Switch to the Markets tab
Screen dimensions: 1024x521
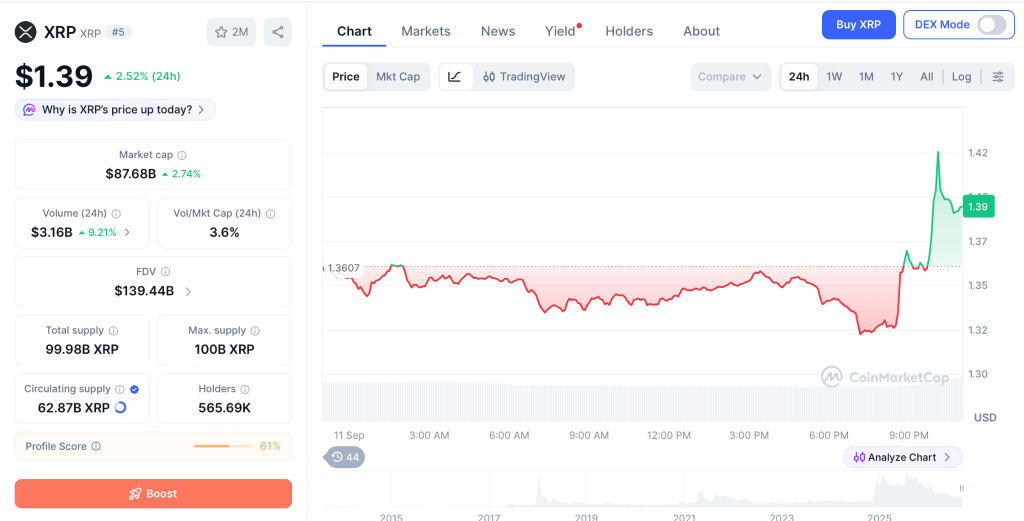[x=426, y=31]
